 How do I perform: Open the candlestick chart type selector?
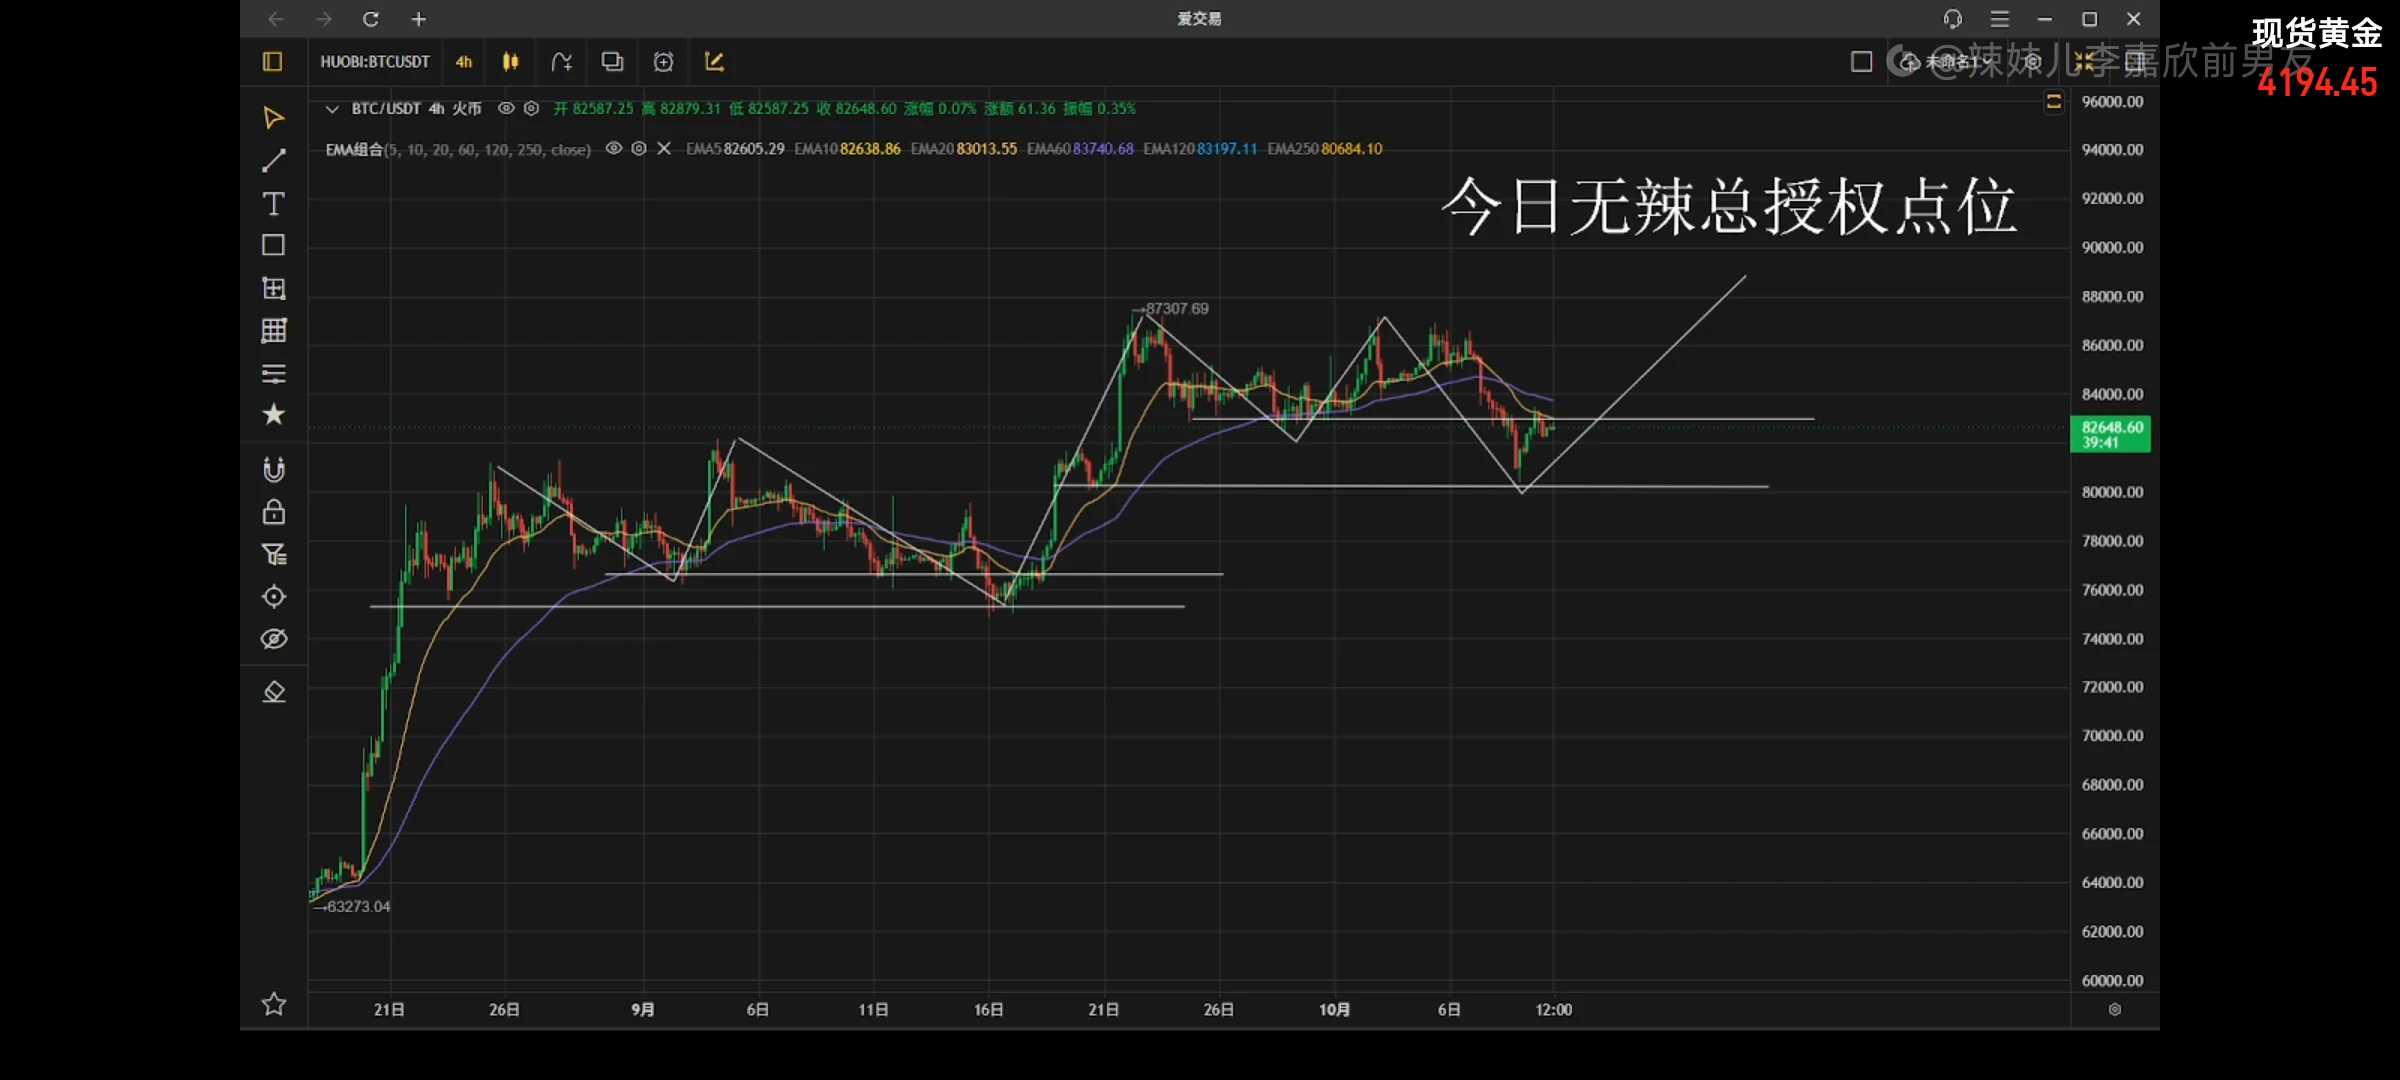pos(510,62)
